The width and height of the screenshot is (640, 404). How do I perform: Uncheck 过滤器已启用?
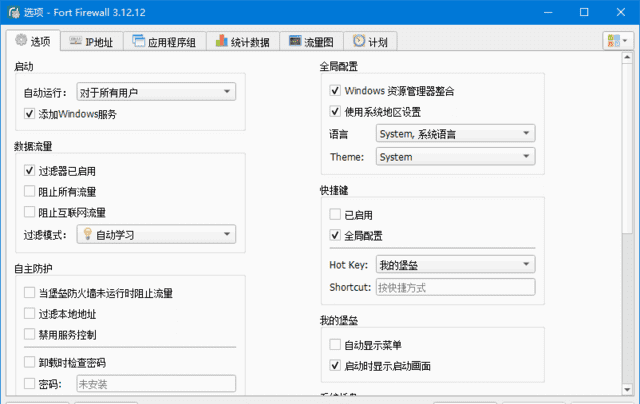[x=29, y=171]
